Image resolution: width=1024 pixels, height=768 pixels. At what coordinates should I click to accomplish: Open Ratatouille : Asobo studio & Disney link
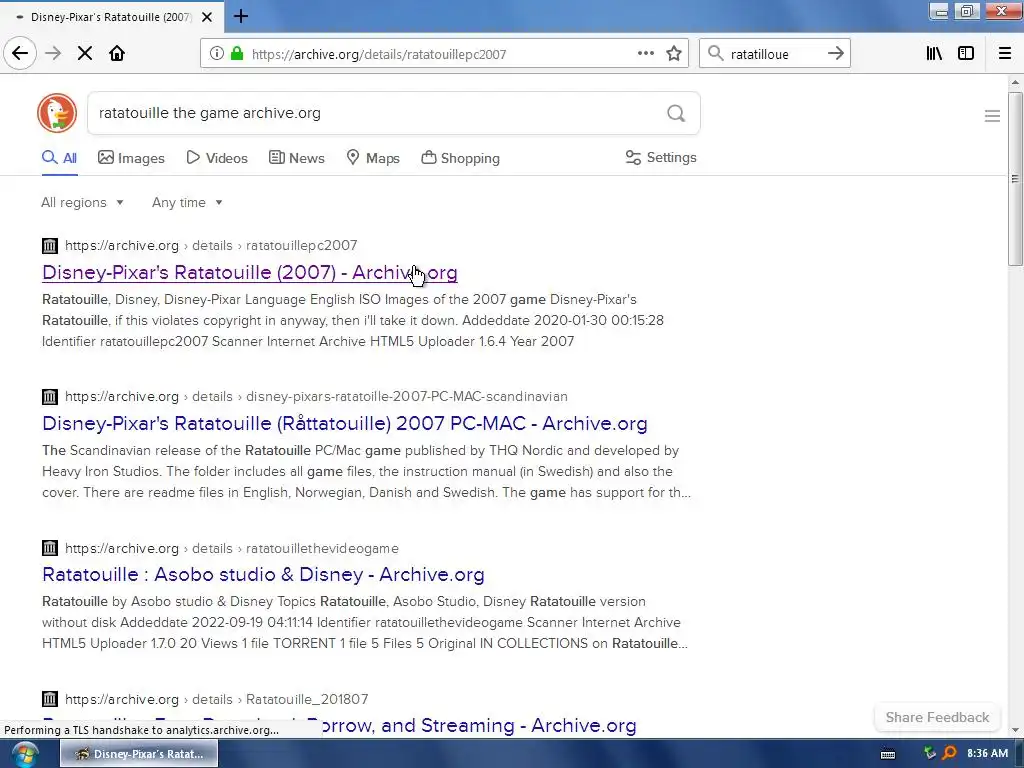[263, 575]
